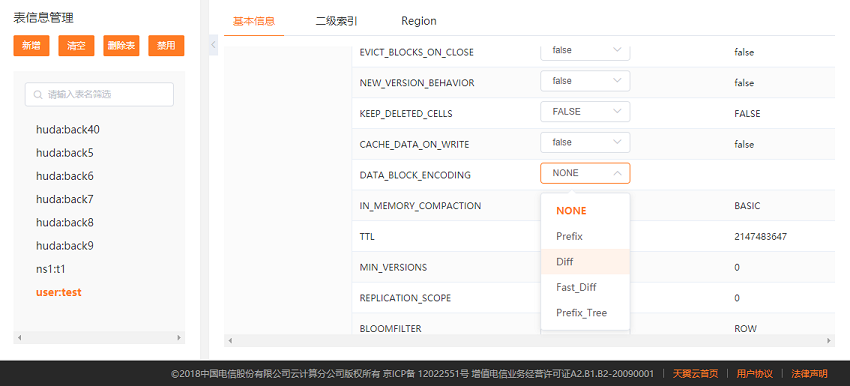
Task: Select Fast_Diff from the encoding list
Action: (585, 287)
